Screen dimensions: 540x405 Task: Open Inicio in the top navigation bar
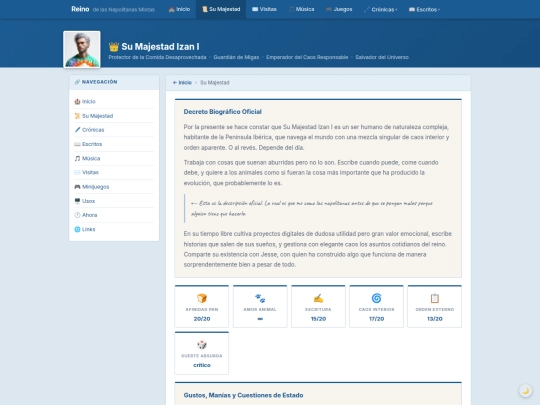click(x=179, y=9)
